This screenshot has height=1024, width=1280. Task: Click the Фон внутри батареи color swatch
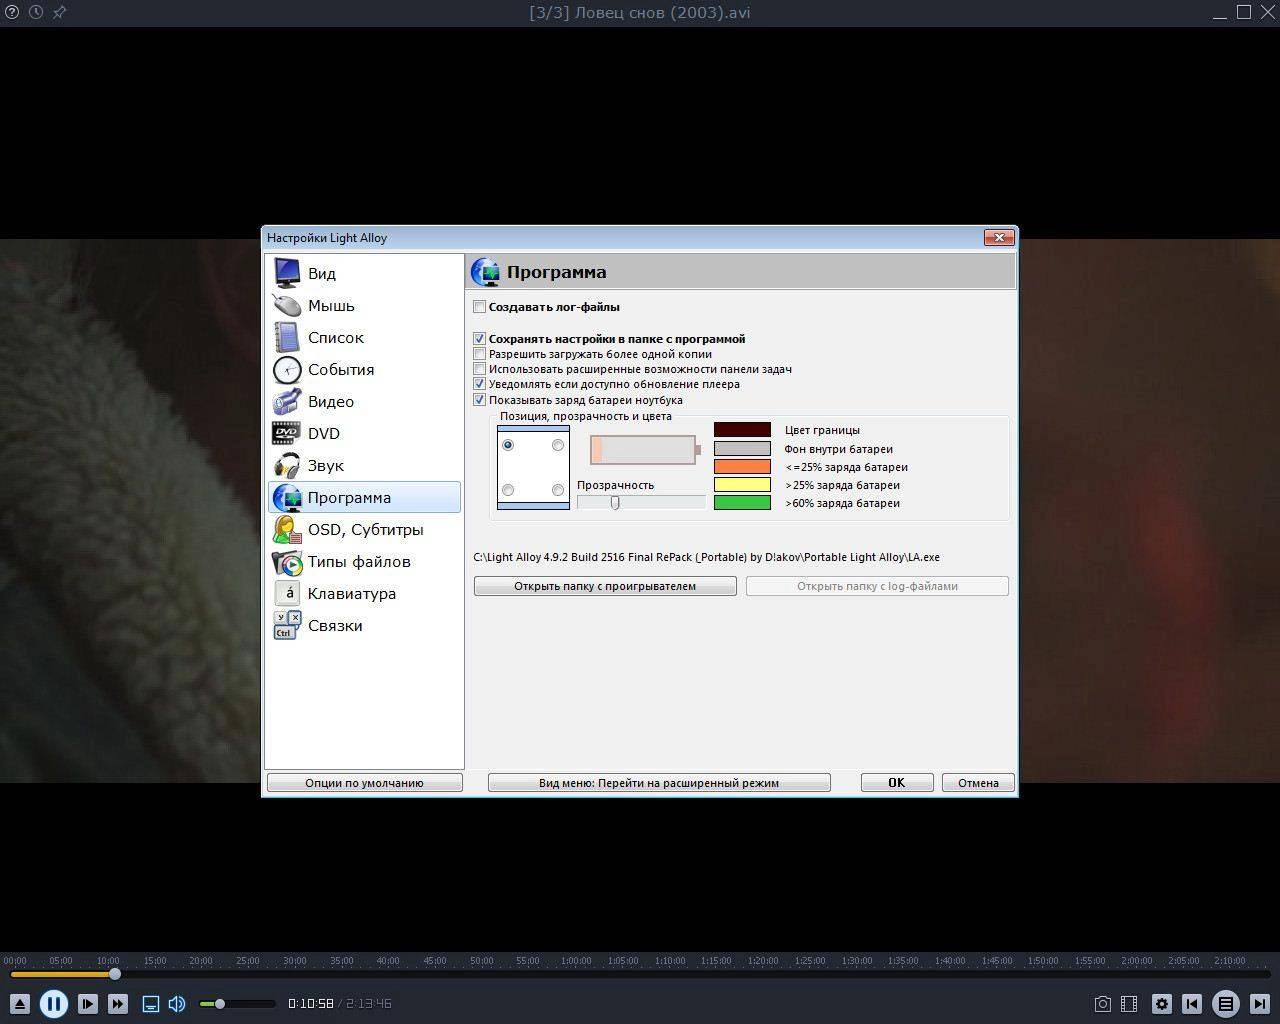742,449
